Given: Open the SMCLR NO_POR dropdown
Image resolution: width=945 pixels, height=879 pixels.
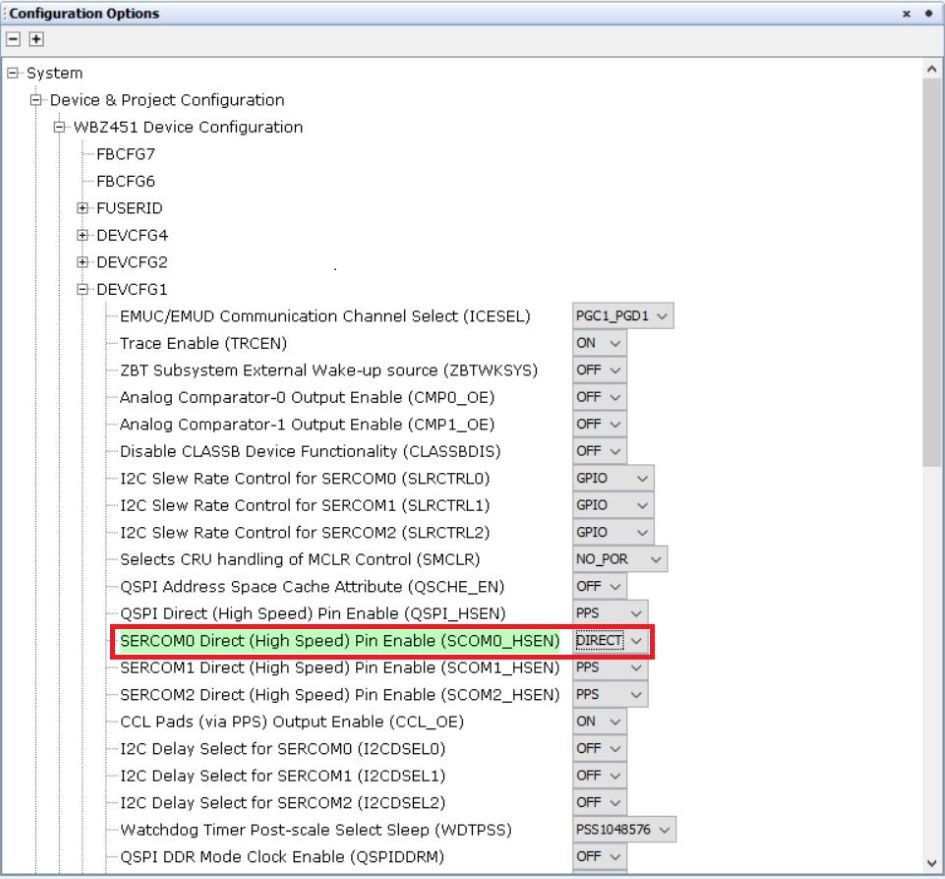Looking at the screenshot, I should point(619,559).
